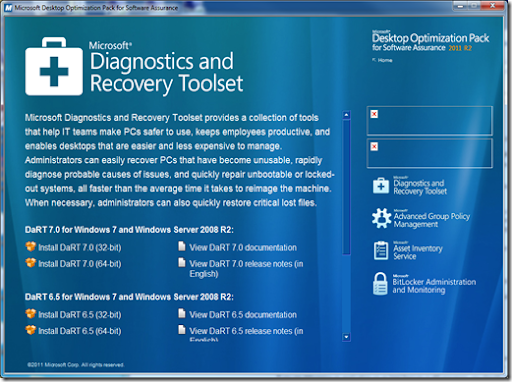This screenshot has height=382, width=512.
Task: Open View DaRT 7.0 documentation link
Action: pos(243,248)
